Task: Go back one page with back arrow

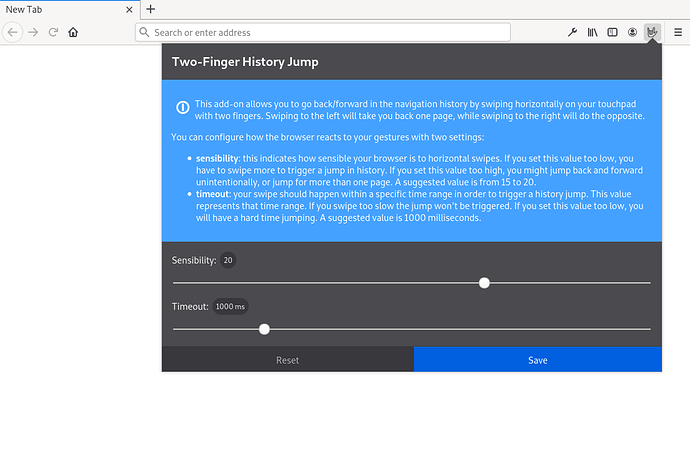Action: pyautogui.click(x=13, y=32)
